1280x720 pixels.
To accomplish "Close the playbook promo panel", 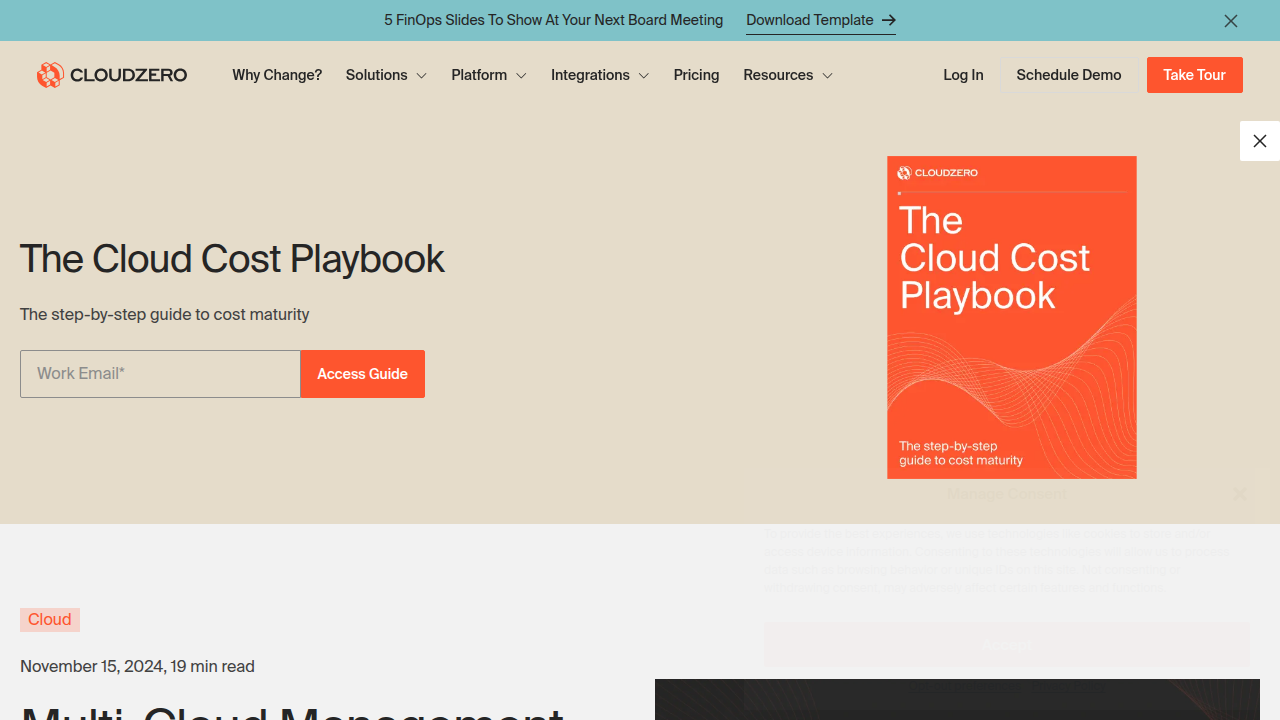I will click(1260, 141).
